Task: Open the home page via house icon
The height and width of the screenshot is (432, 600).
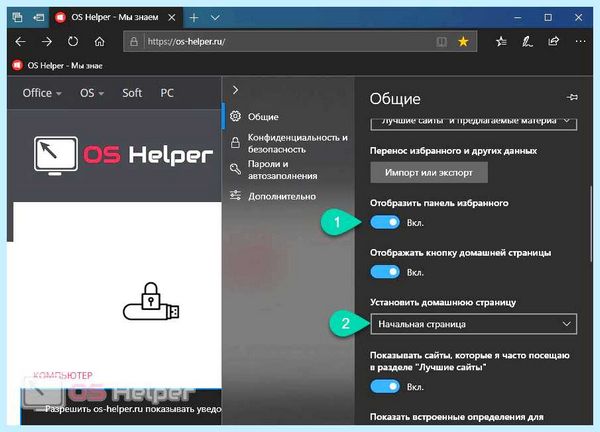Action: 99,41
